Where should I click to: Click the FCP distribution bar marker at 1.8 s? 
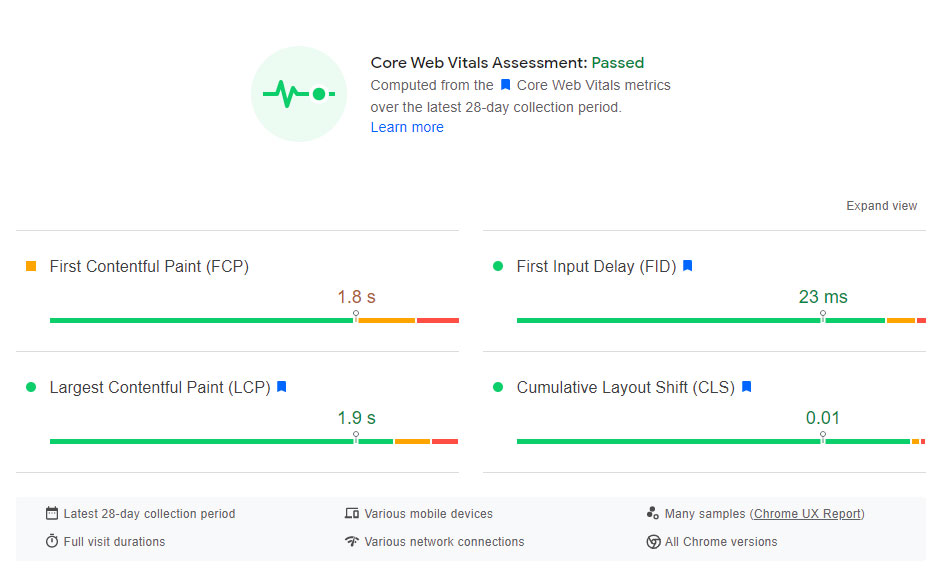click(x=356, y=316)
